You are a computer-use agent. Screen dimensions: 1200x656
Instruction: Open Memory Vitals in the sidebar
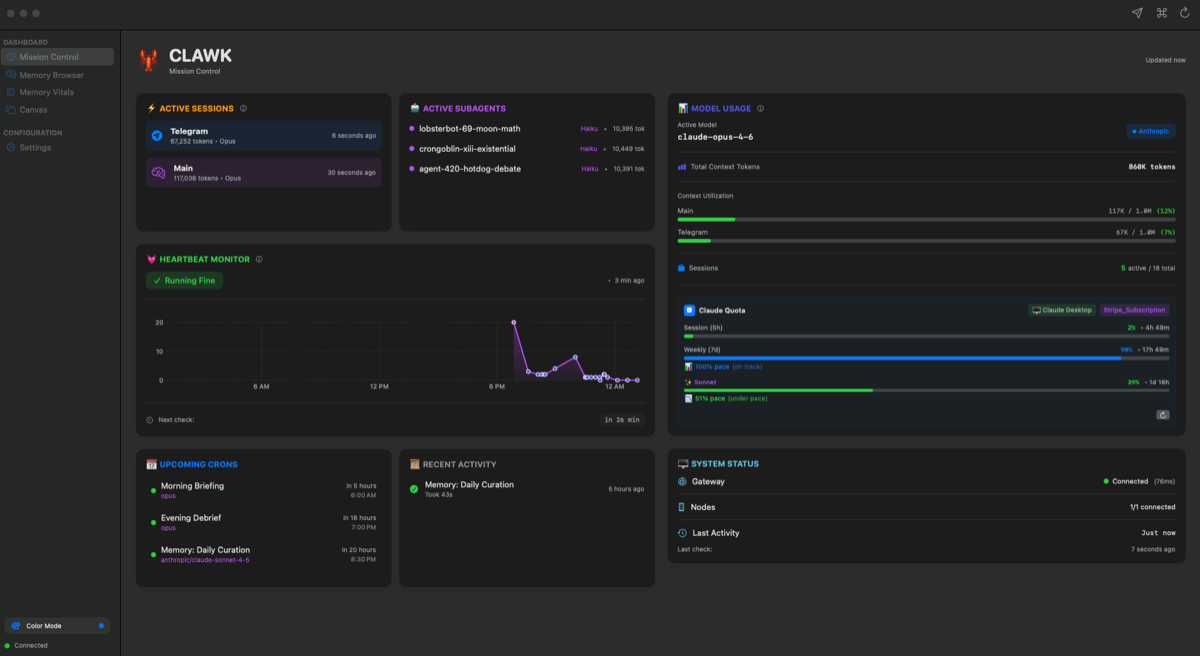click(x=59, y=92)
